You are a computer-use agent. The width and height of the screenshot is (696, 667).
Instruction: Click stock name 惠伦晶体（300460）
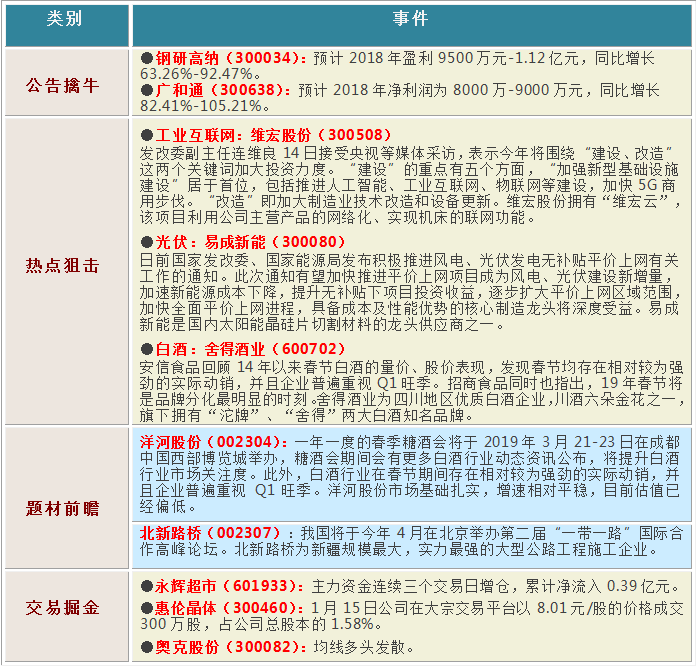click(227, 608)
